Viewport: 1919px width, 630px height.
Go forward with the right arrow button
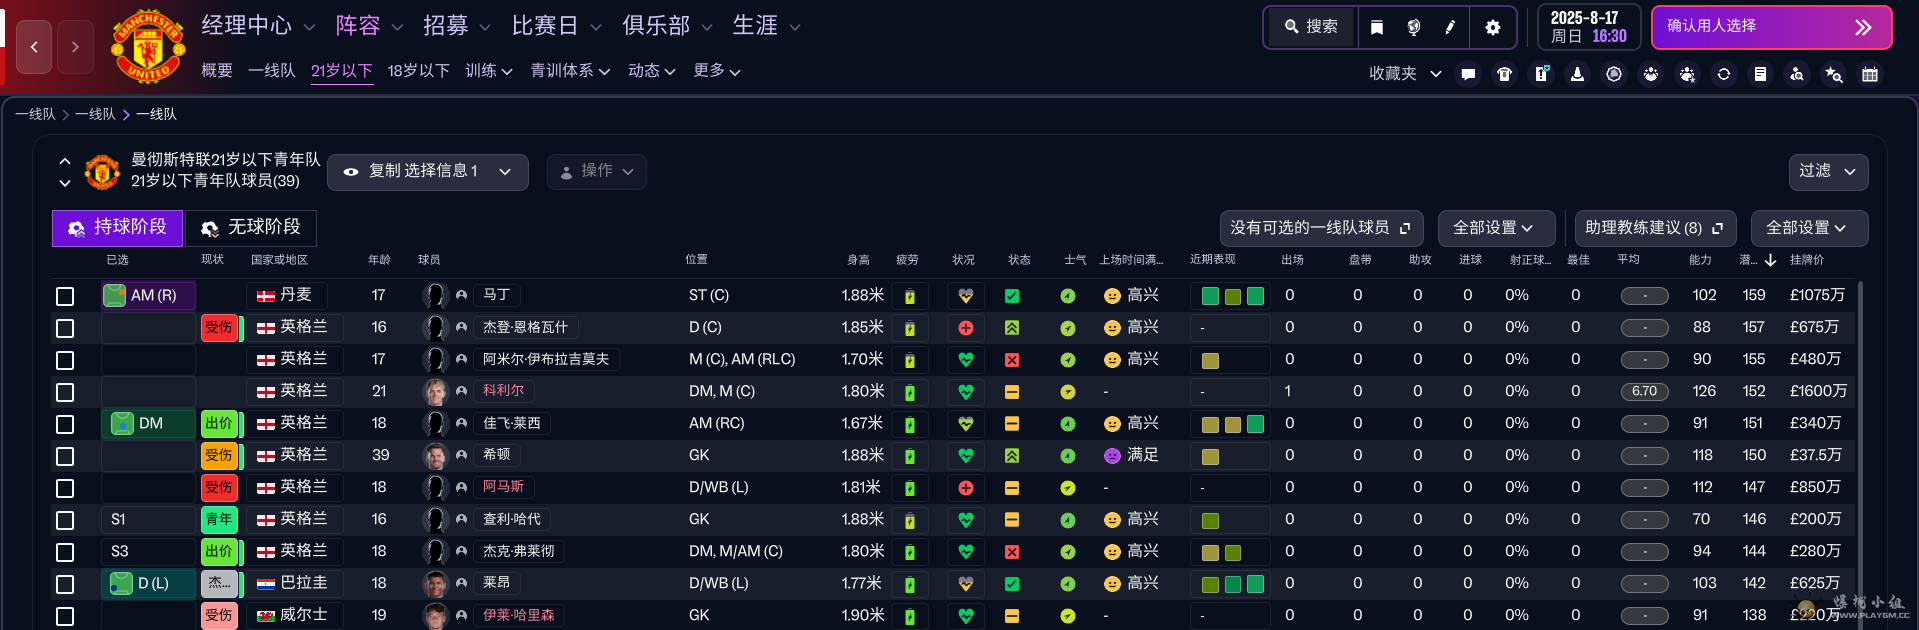pos(75,46)
